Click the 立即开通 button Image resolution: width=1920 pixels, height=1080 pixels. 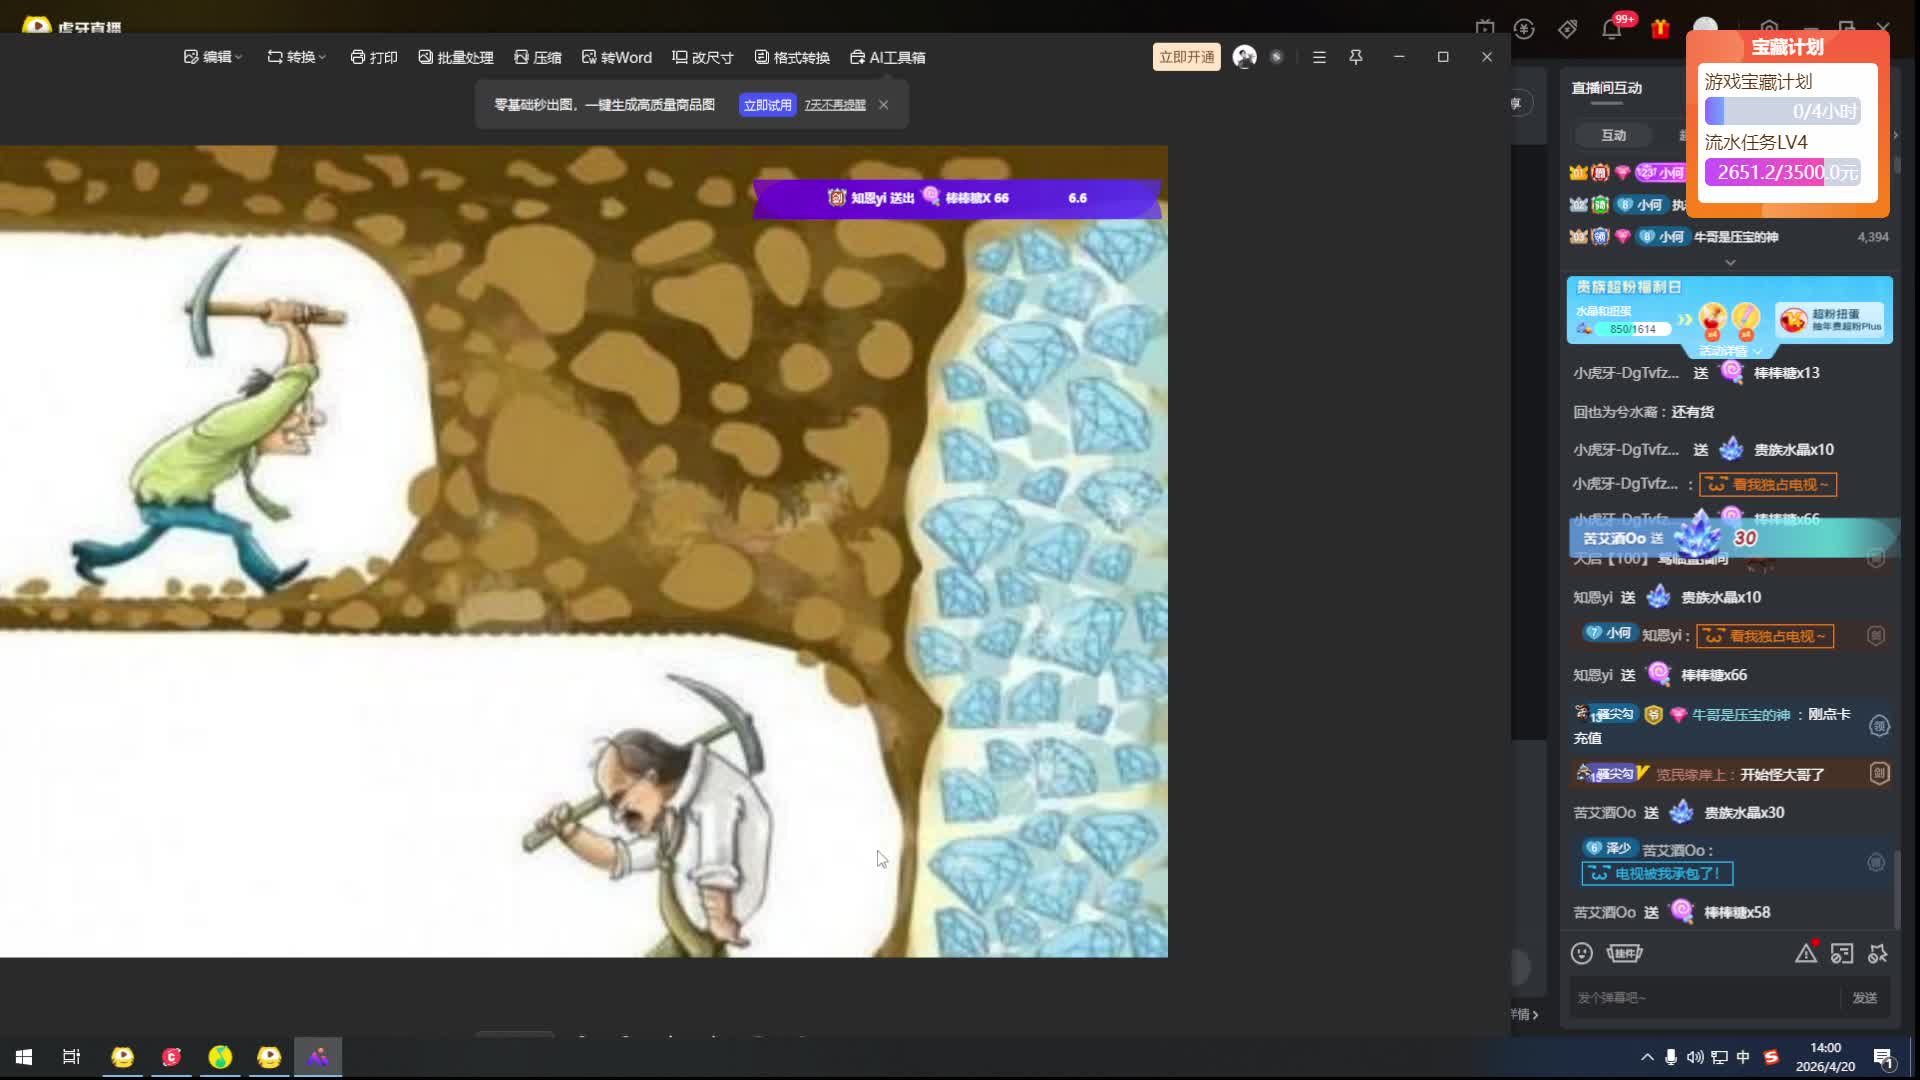[x=1186, y=57]
